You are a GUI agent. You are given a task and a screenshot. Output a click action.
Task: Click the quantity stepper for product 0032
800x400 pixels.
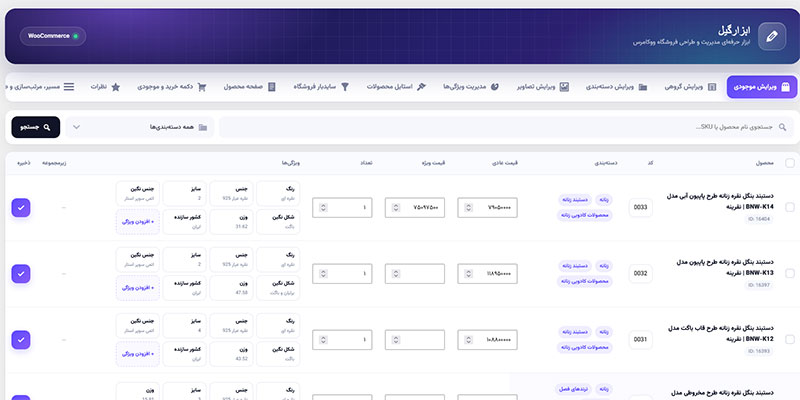pos(323,274)
